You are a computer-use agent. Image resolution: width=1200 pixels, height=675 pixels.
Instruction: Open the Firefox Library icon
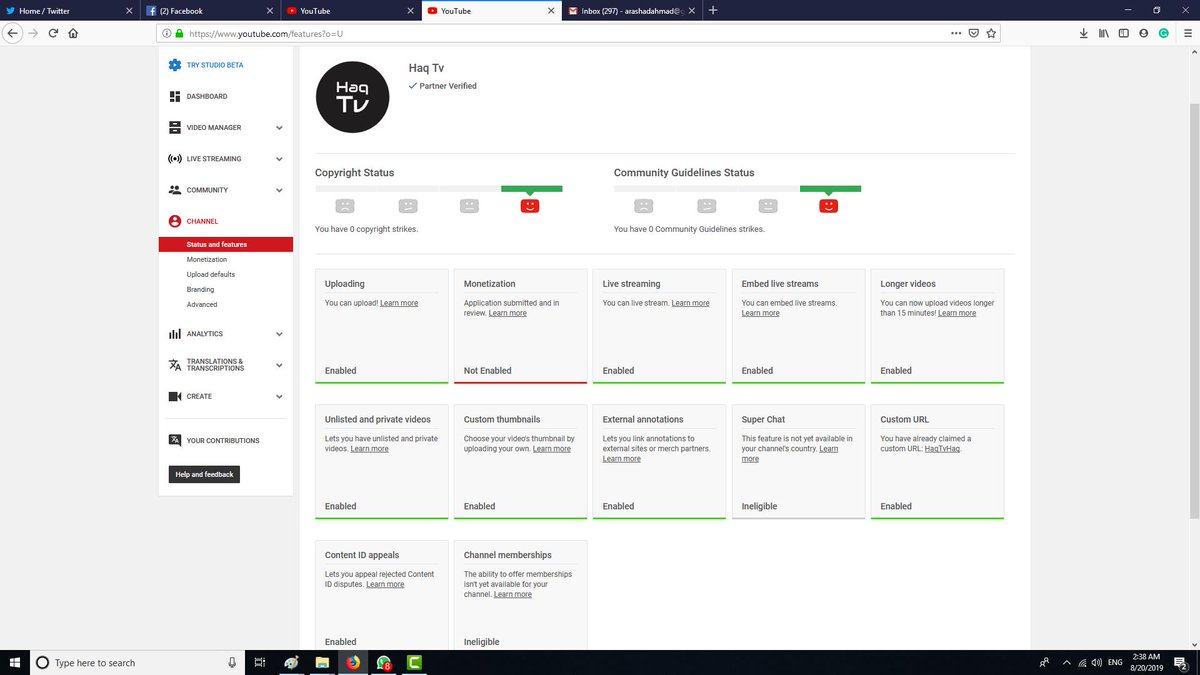pos(1104,32)
